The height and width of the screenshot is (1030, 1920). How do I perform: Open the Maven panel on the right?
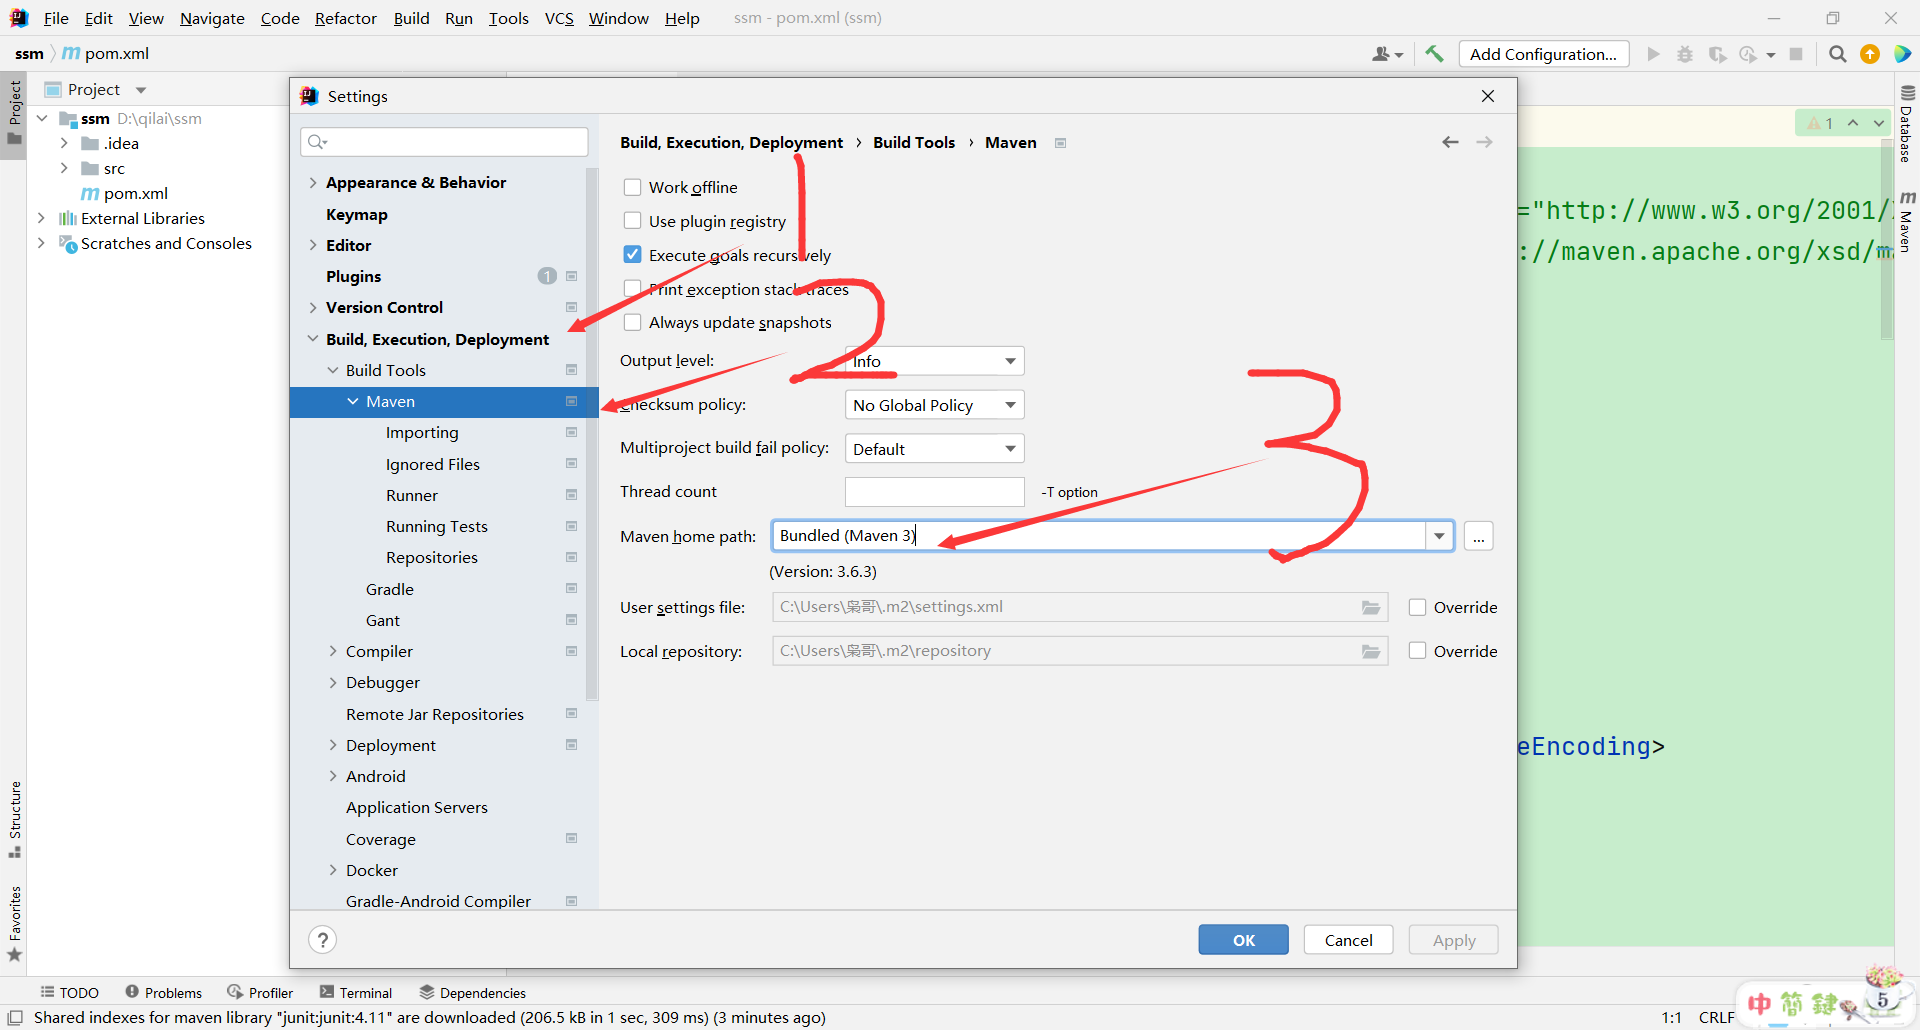tap(1908, 230)
